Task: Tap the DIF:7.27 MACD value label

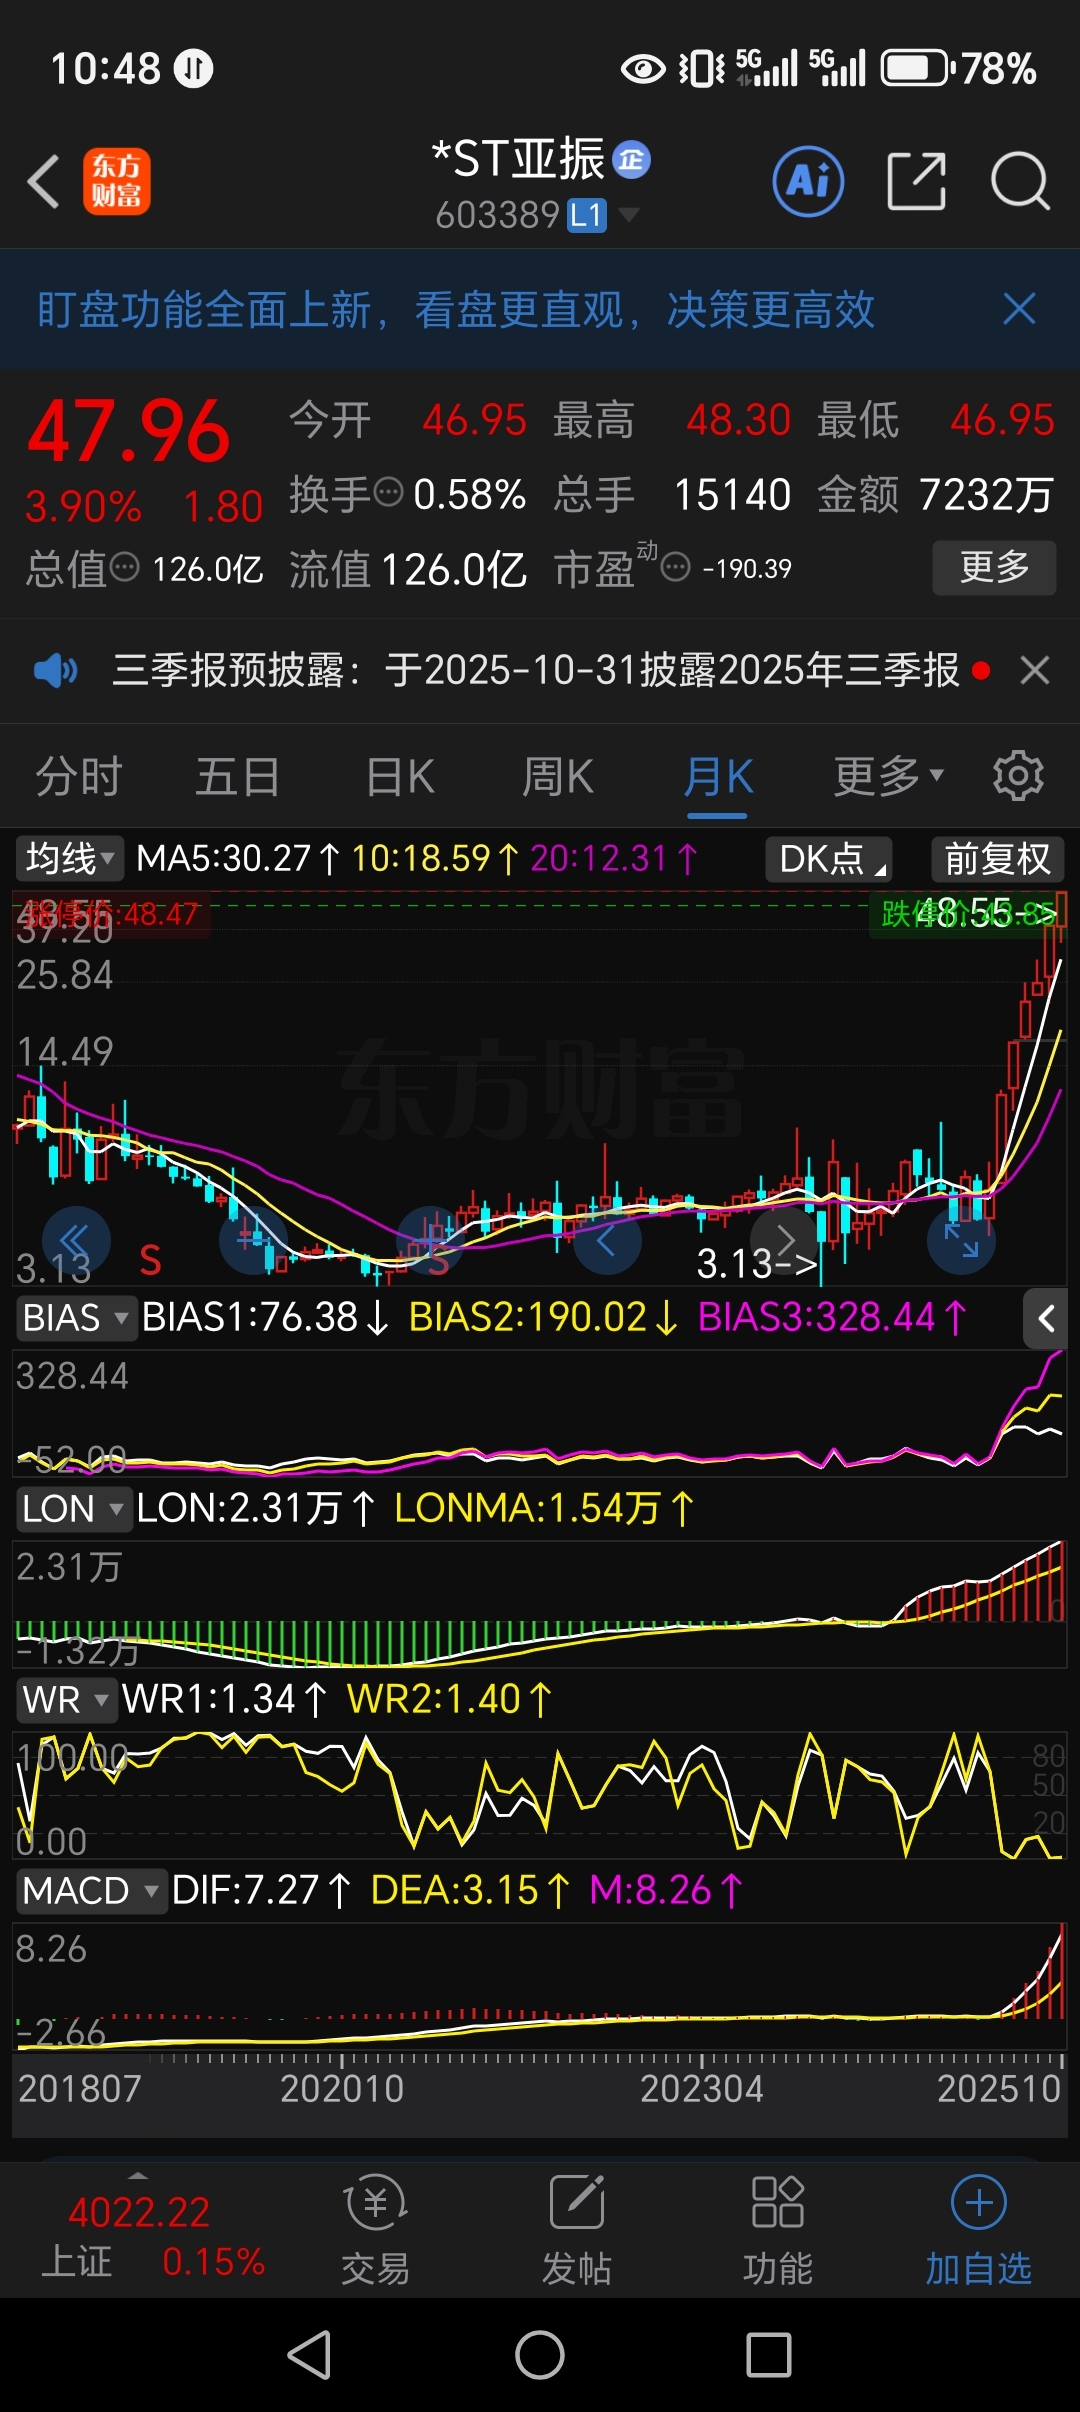Action: tap(261, 1890)
